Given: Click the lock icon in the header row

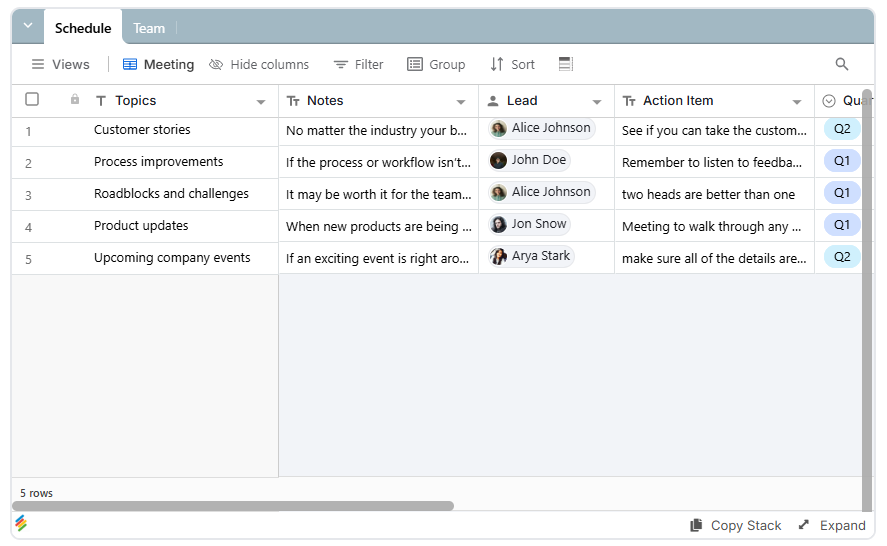Looking at the screenshot, I should (75, 100).
